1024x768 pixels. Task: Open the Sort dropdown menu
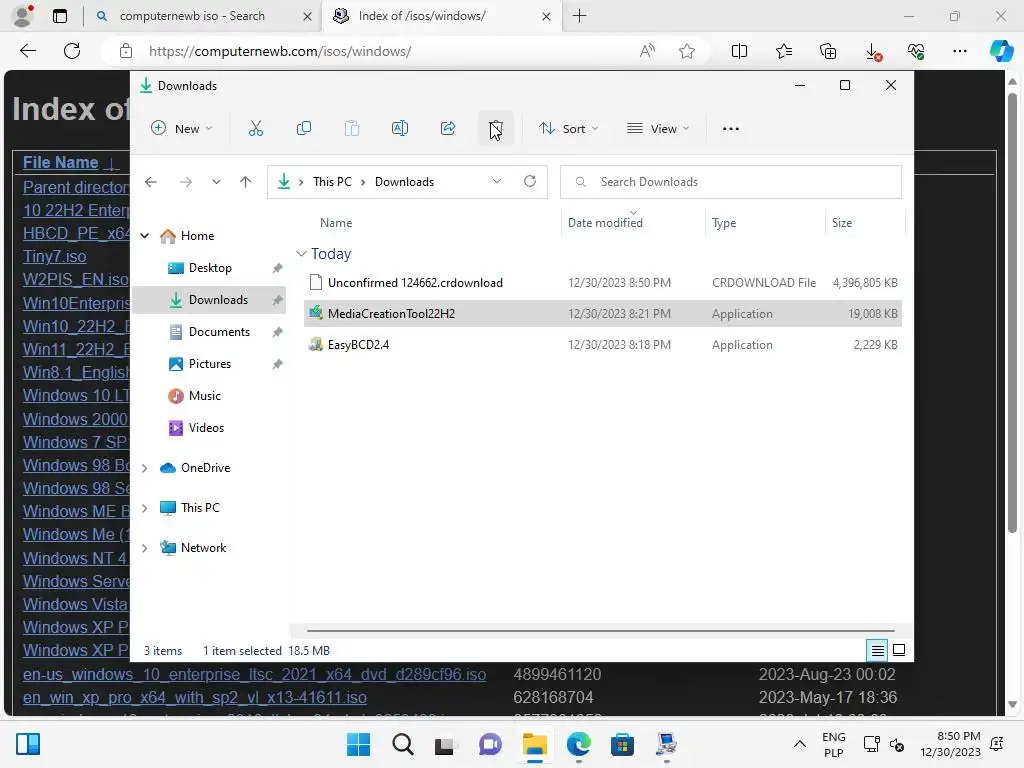pos(568,129)
